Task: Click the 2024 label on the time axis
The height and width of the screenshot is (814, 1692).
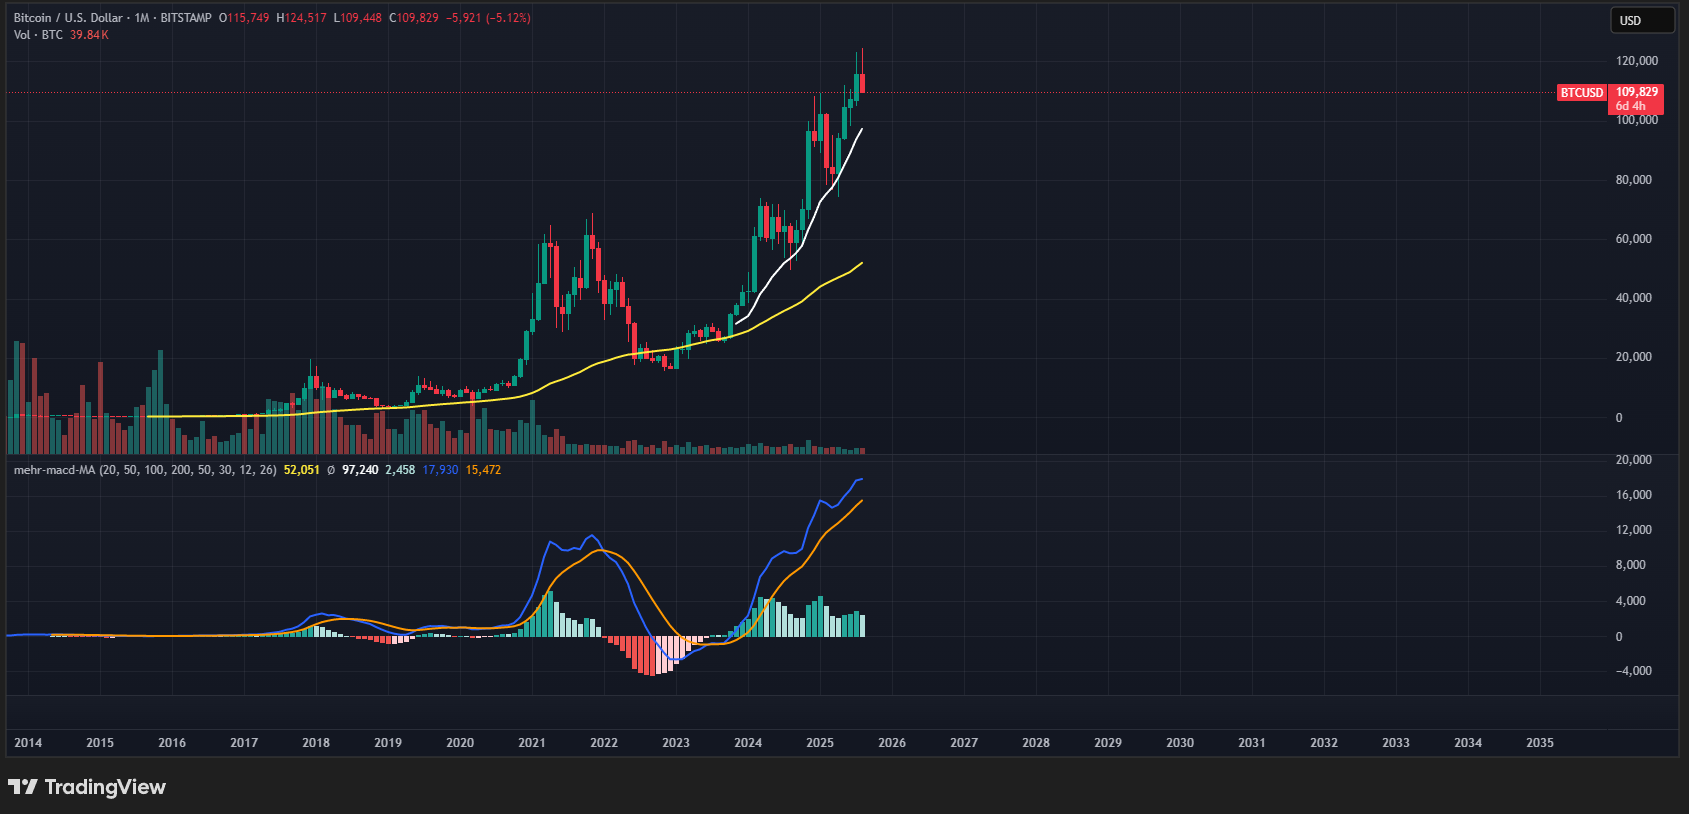Action: click(748, 743)
